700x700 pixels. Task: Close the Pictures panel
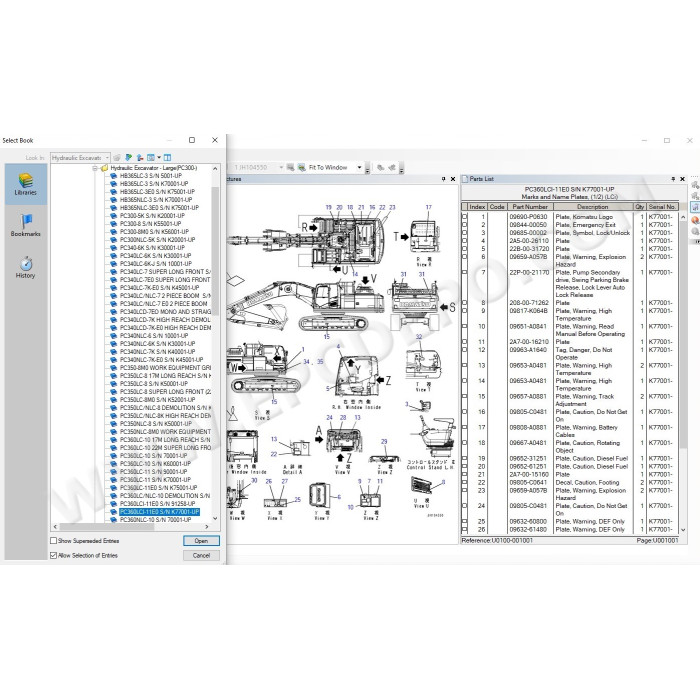click(x=453, y=179)
